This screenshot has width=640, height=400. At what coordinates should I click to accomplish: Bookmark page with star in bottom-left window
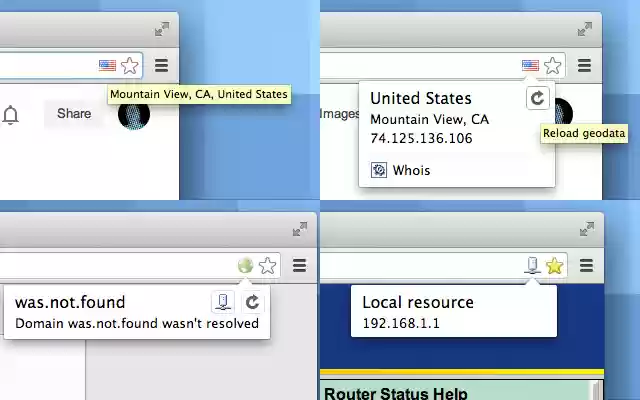[x=268, y=266]
